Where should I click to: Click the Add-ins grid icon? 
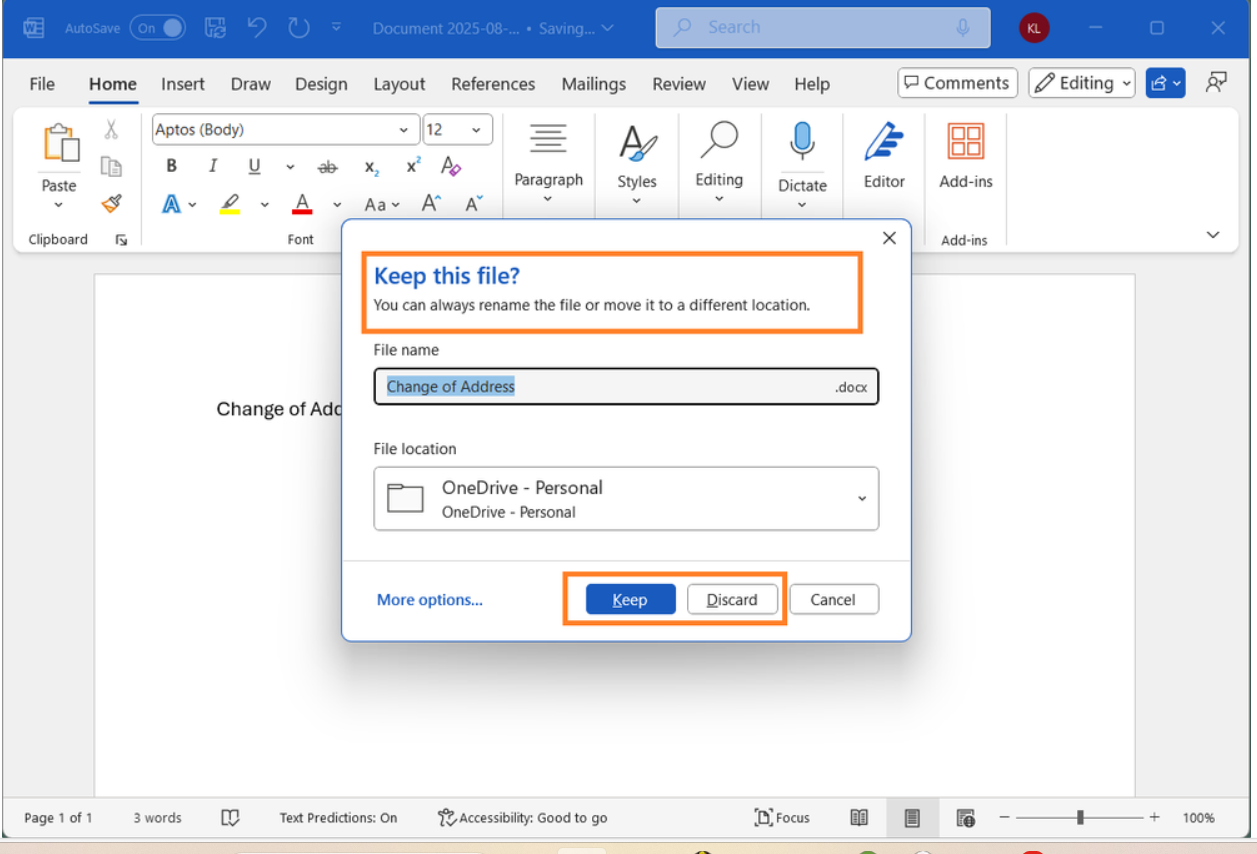pos(965,142)
